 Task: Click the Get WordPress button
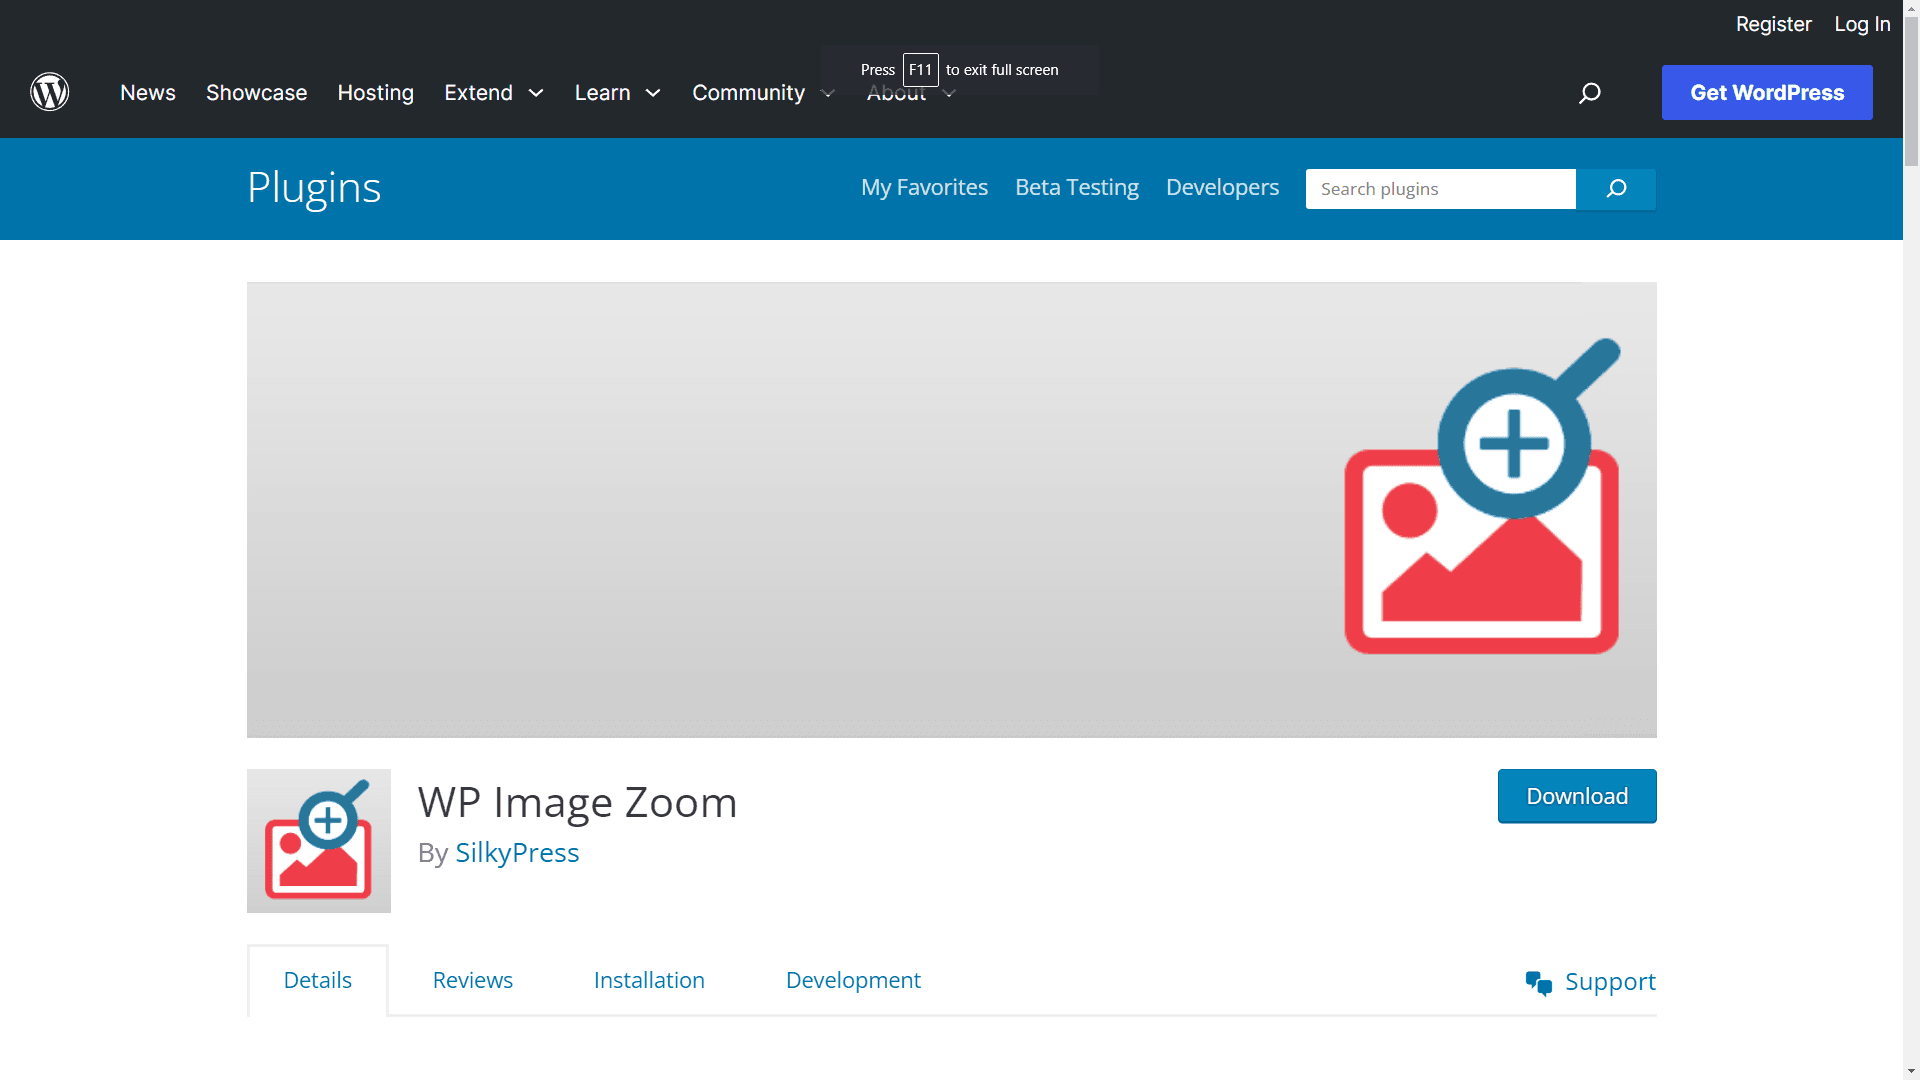(1767, 93)
